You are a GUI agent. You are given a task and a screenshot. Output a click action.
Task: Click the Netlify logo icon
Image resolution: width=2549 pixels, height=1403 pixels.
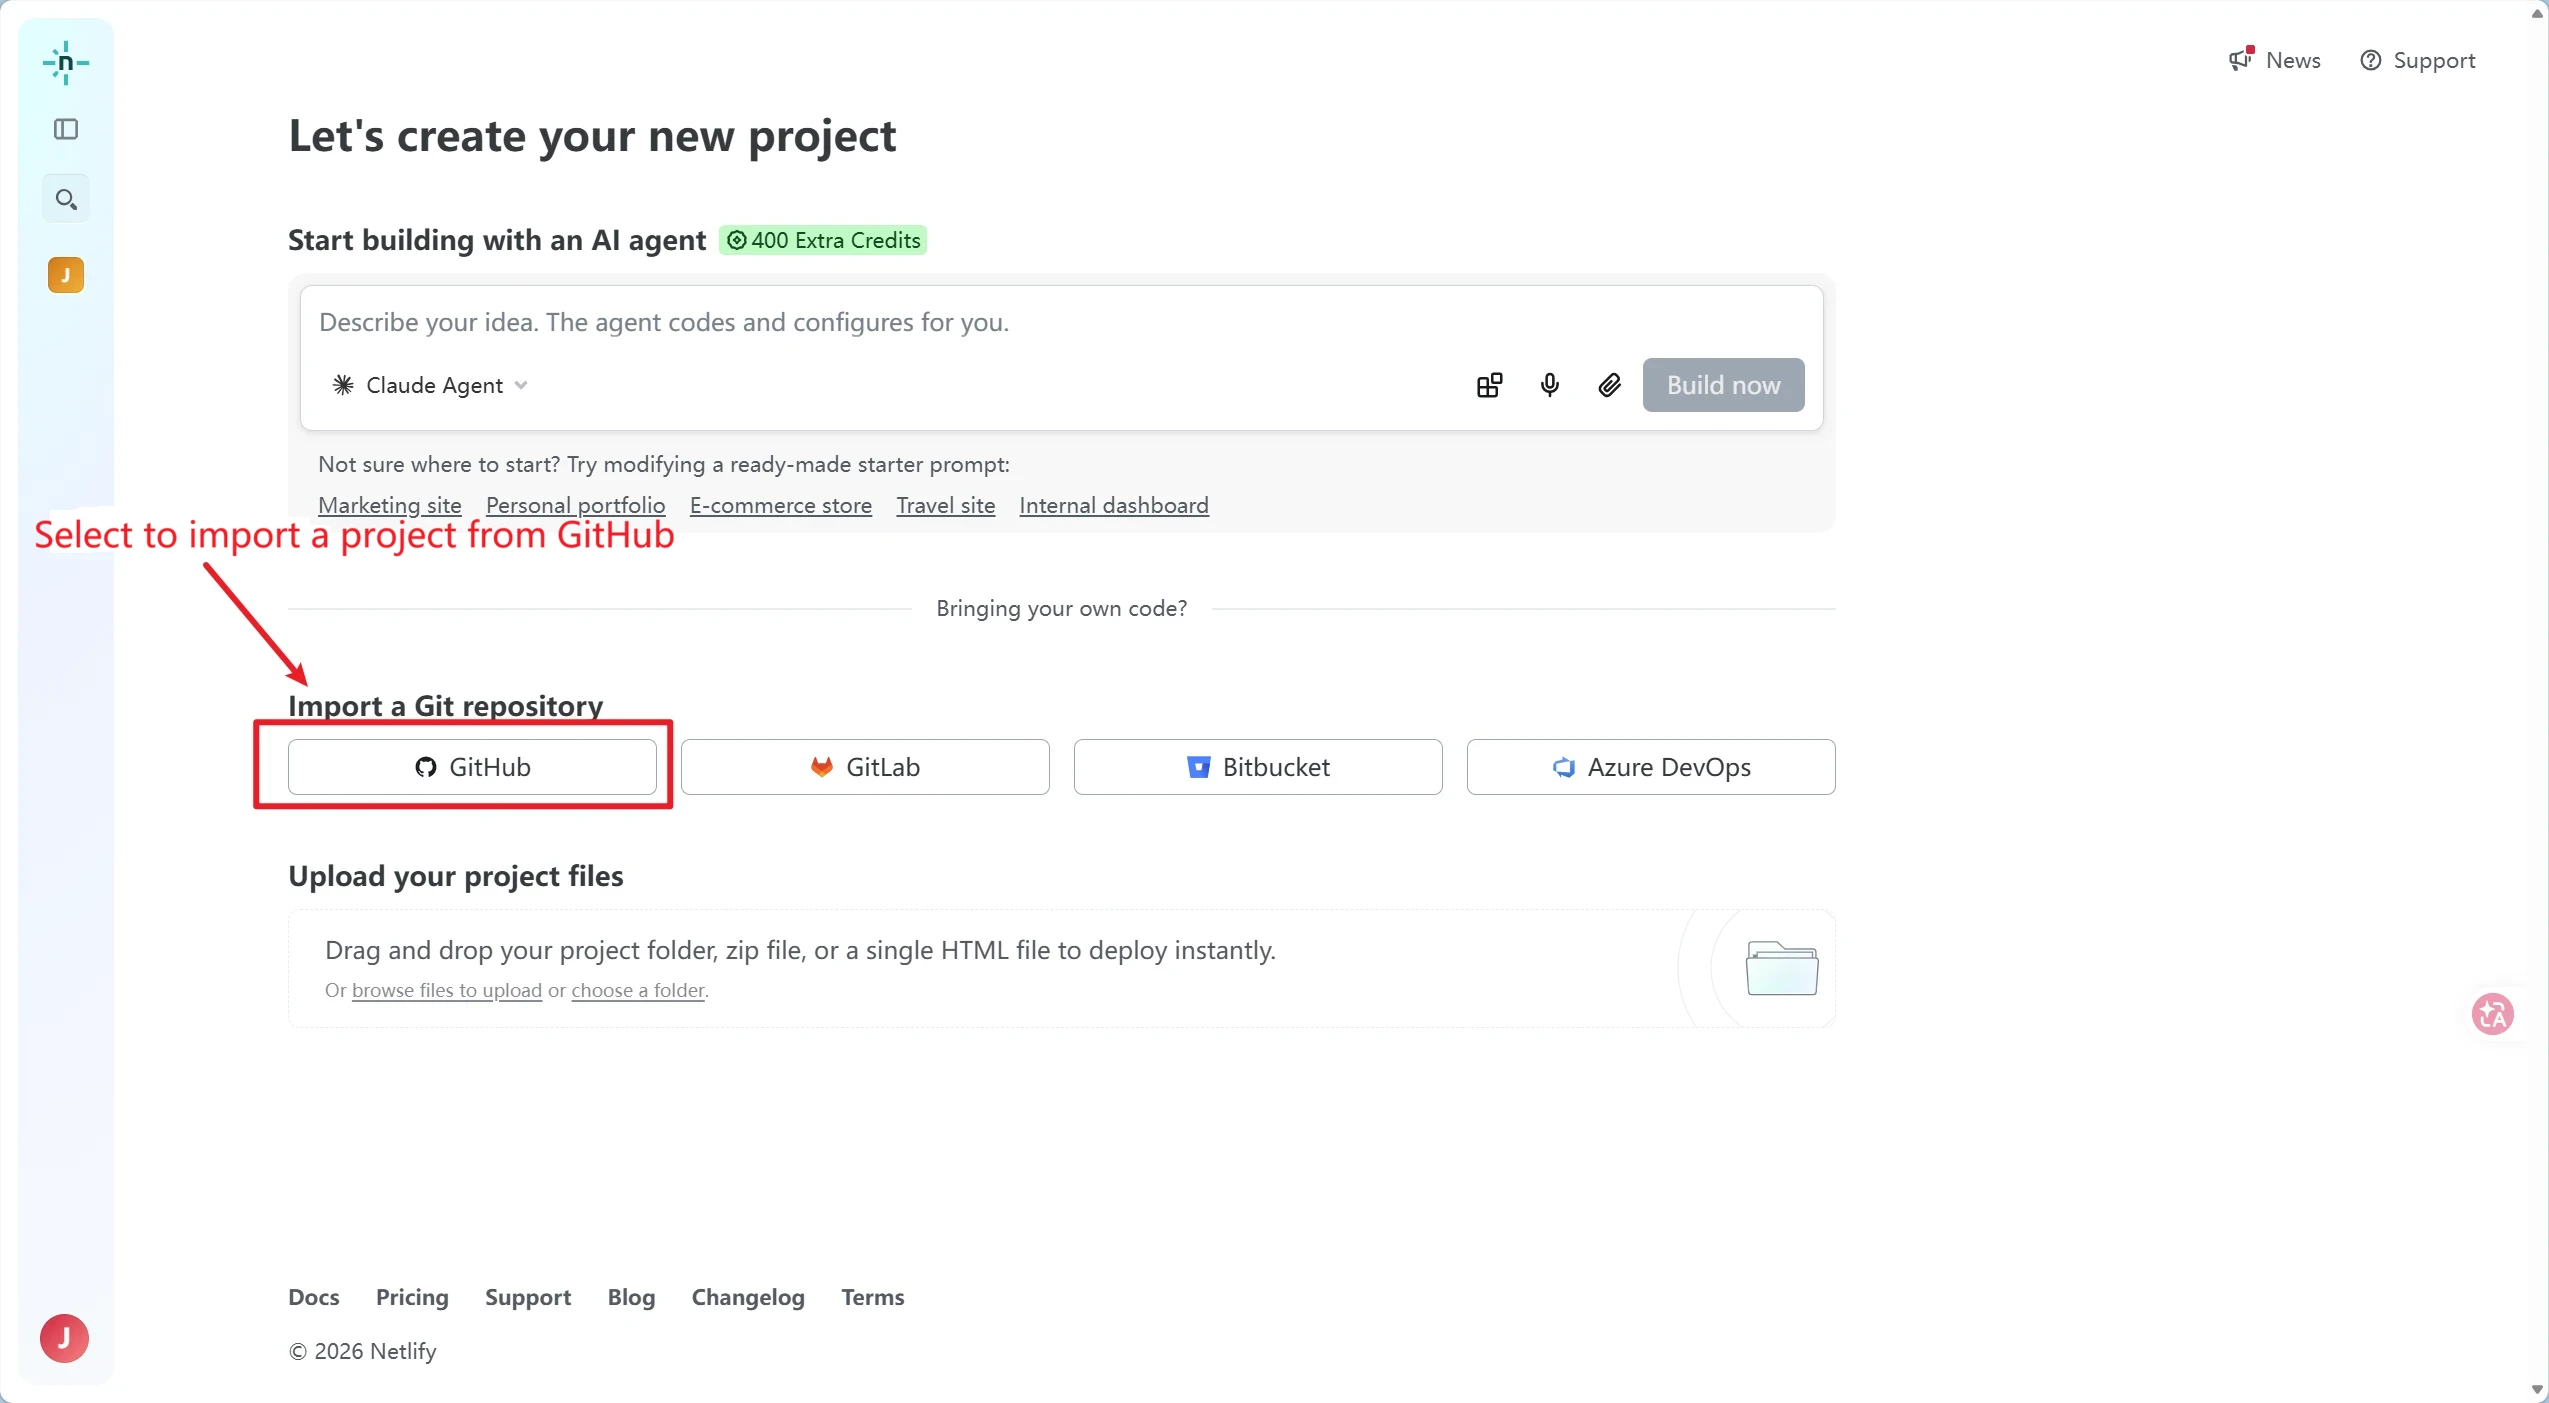[x=66, y=63]
